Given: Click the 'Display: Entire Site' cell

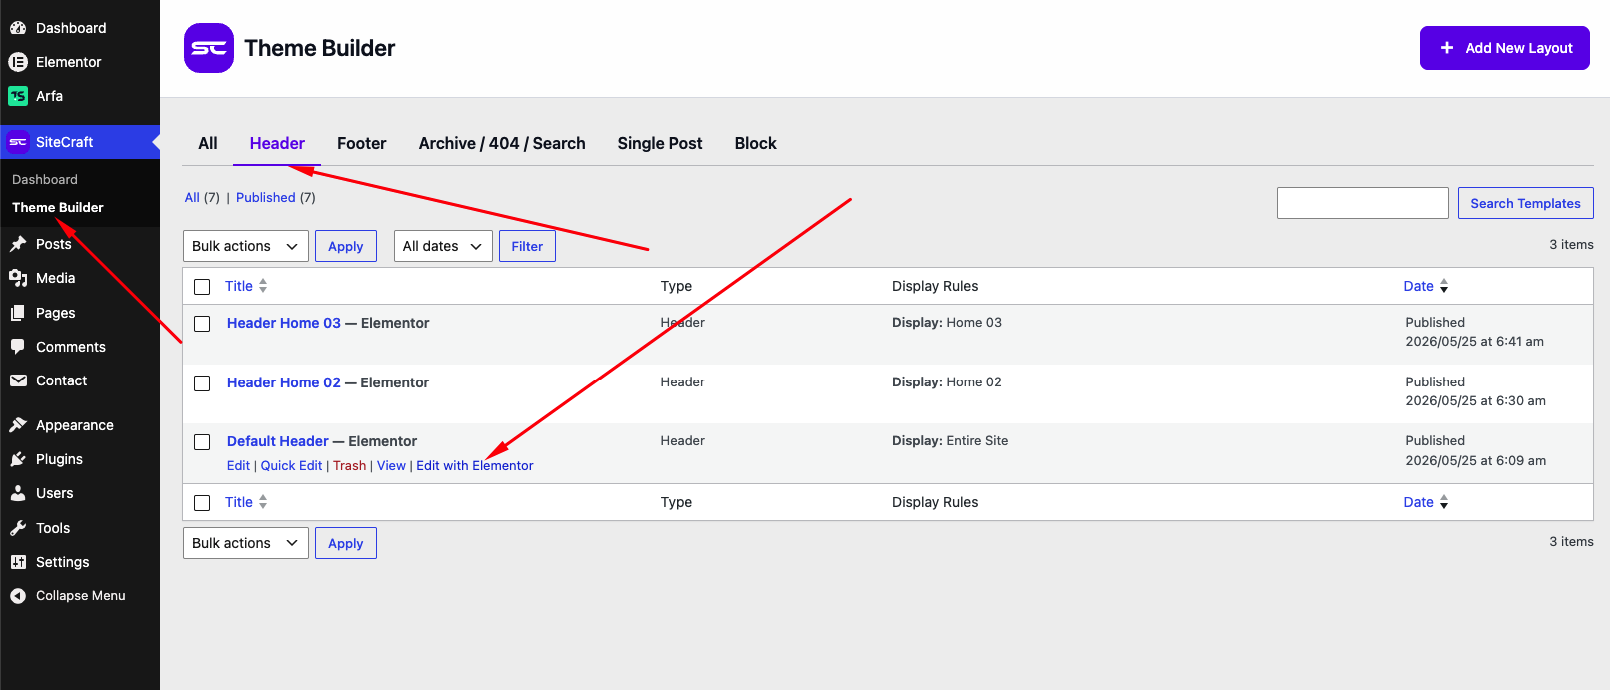Looking at the screenshot, I should [x=950, y=441].
